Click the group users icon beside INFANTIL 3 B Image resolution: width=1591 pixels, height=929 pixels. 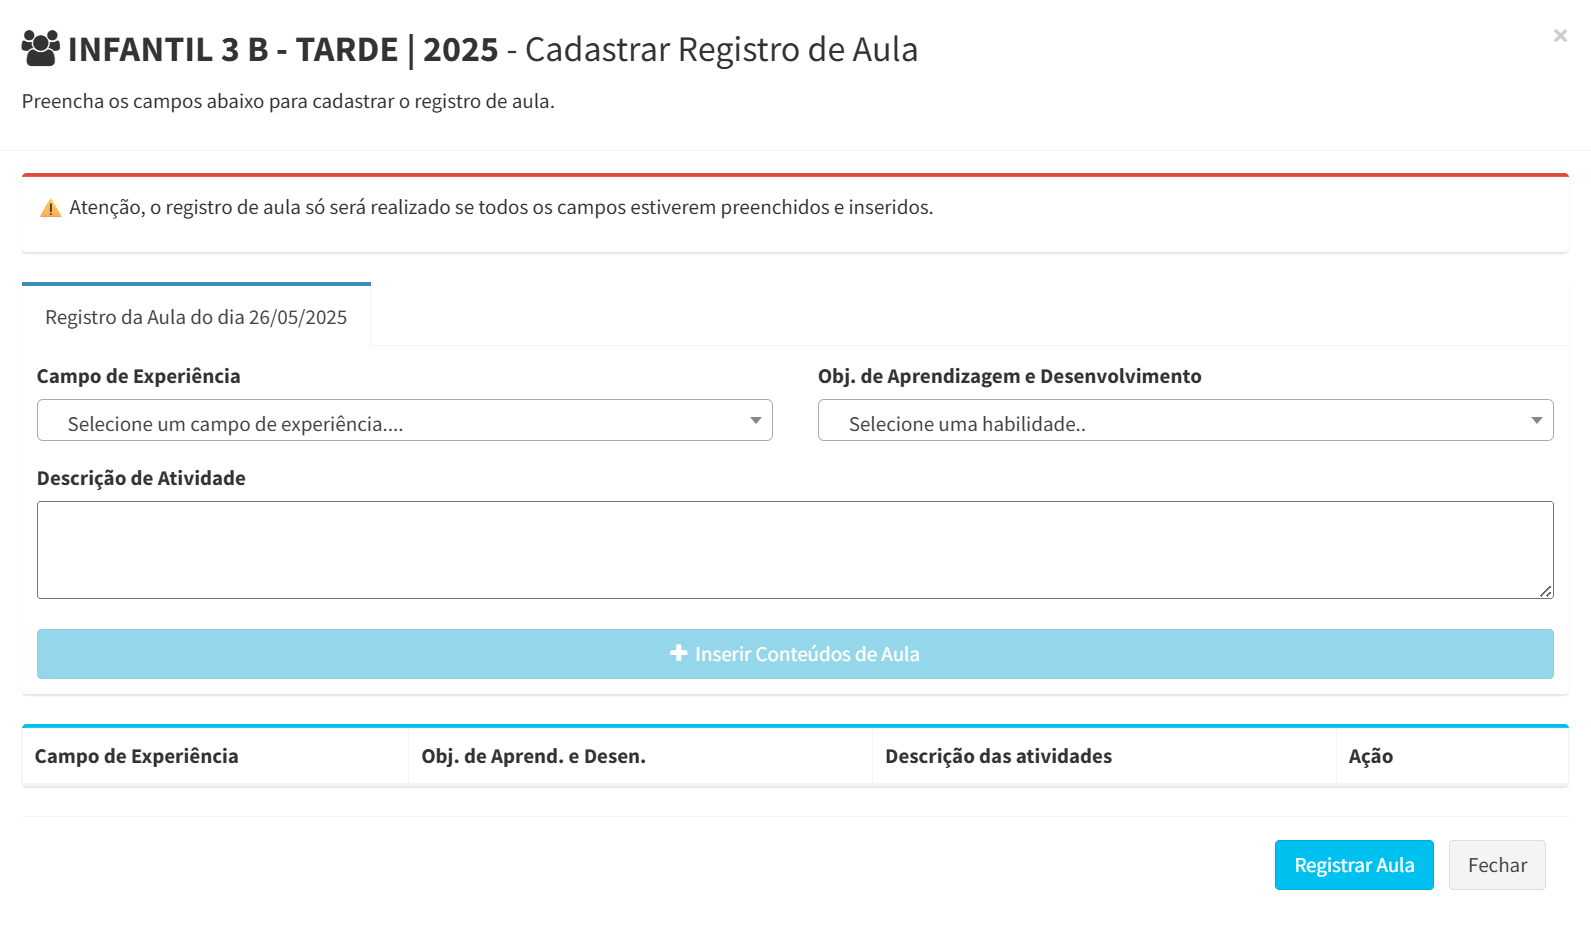pos(41,48)
